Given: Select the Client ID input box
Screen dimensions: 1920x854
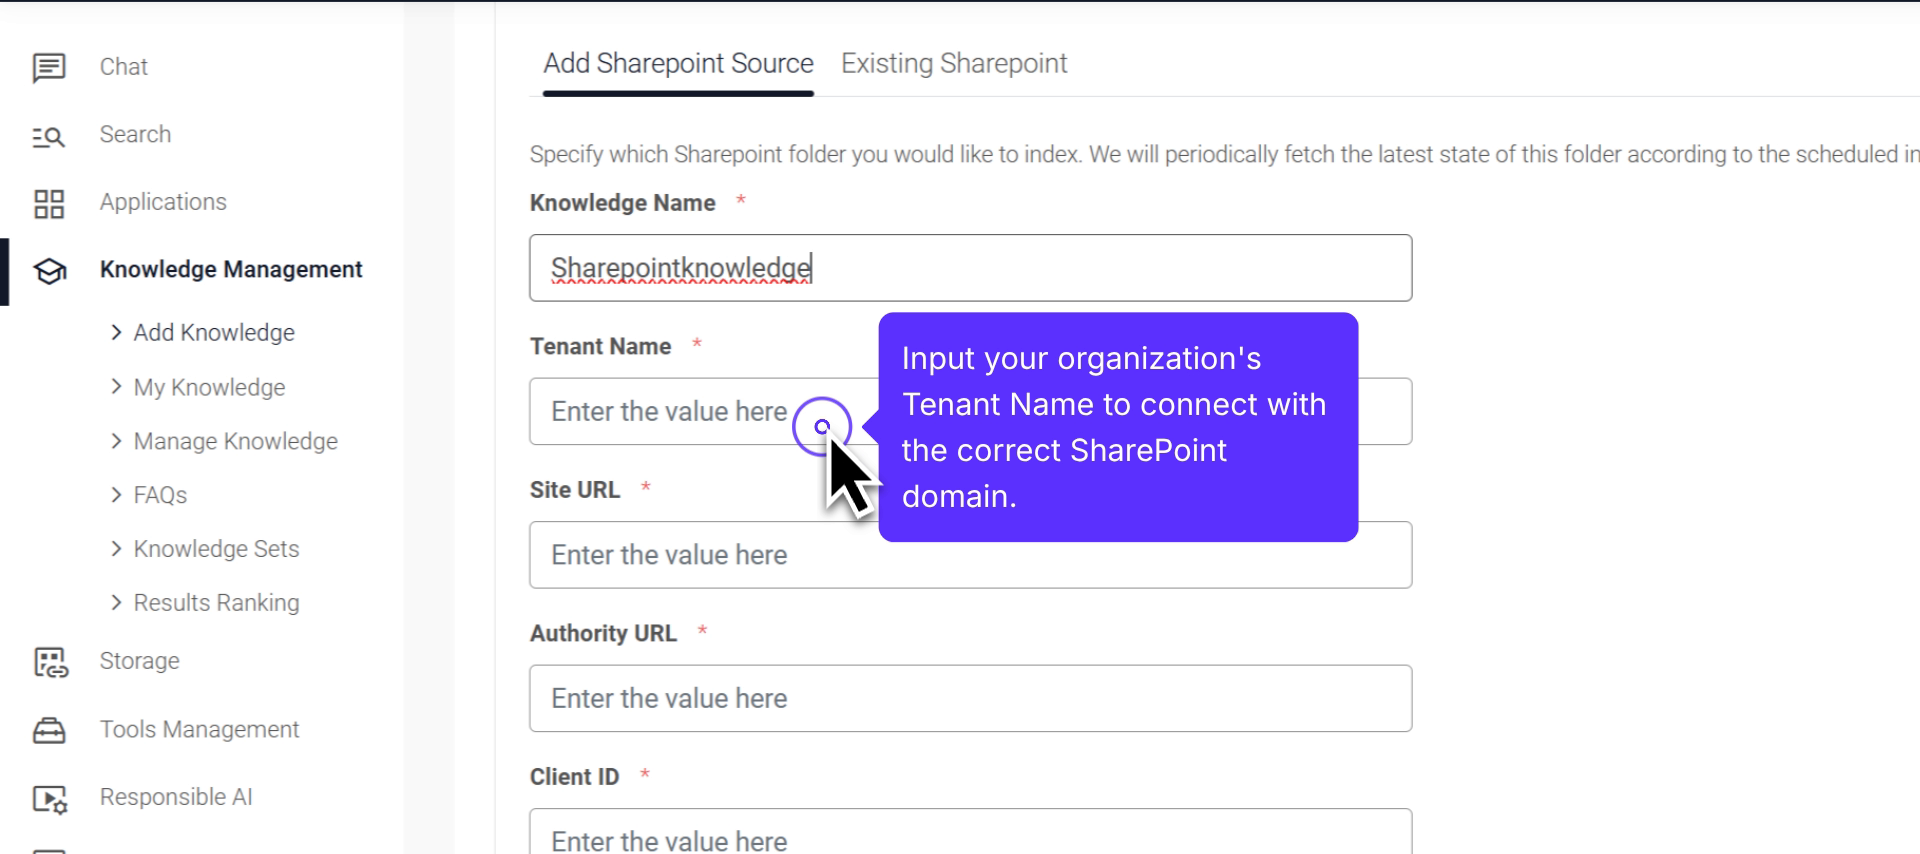Looking at the screenshot, I should point(970,836).
